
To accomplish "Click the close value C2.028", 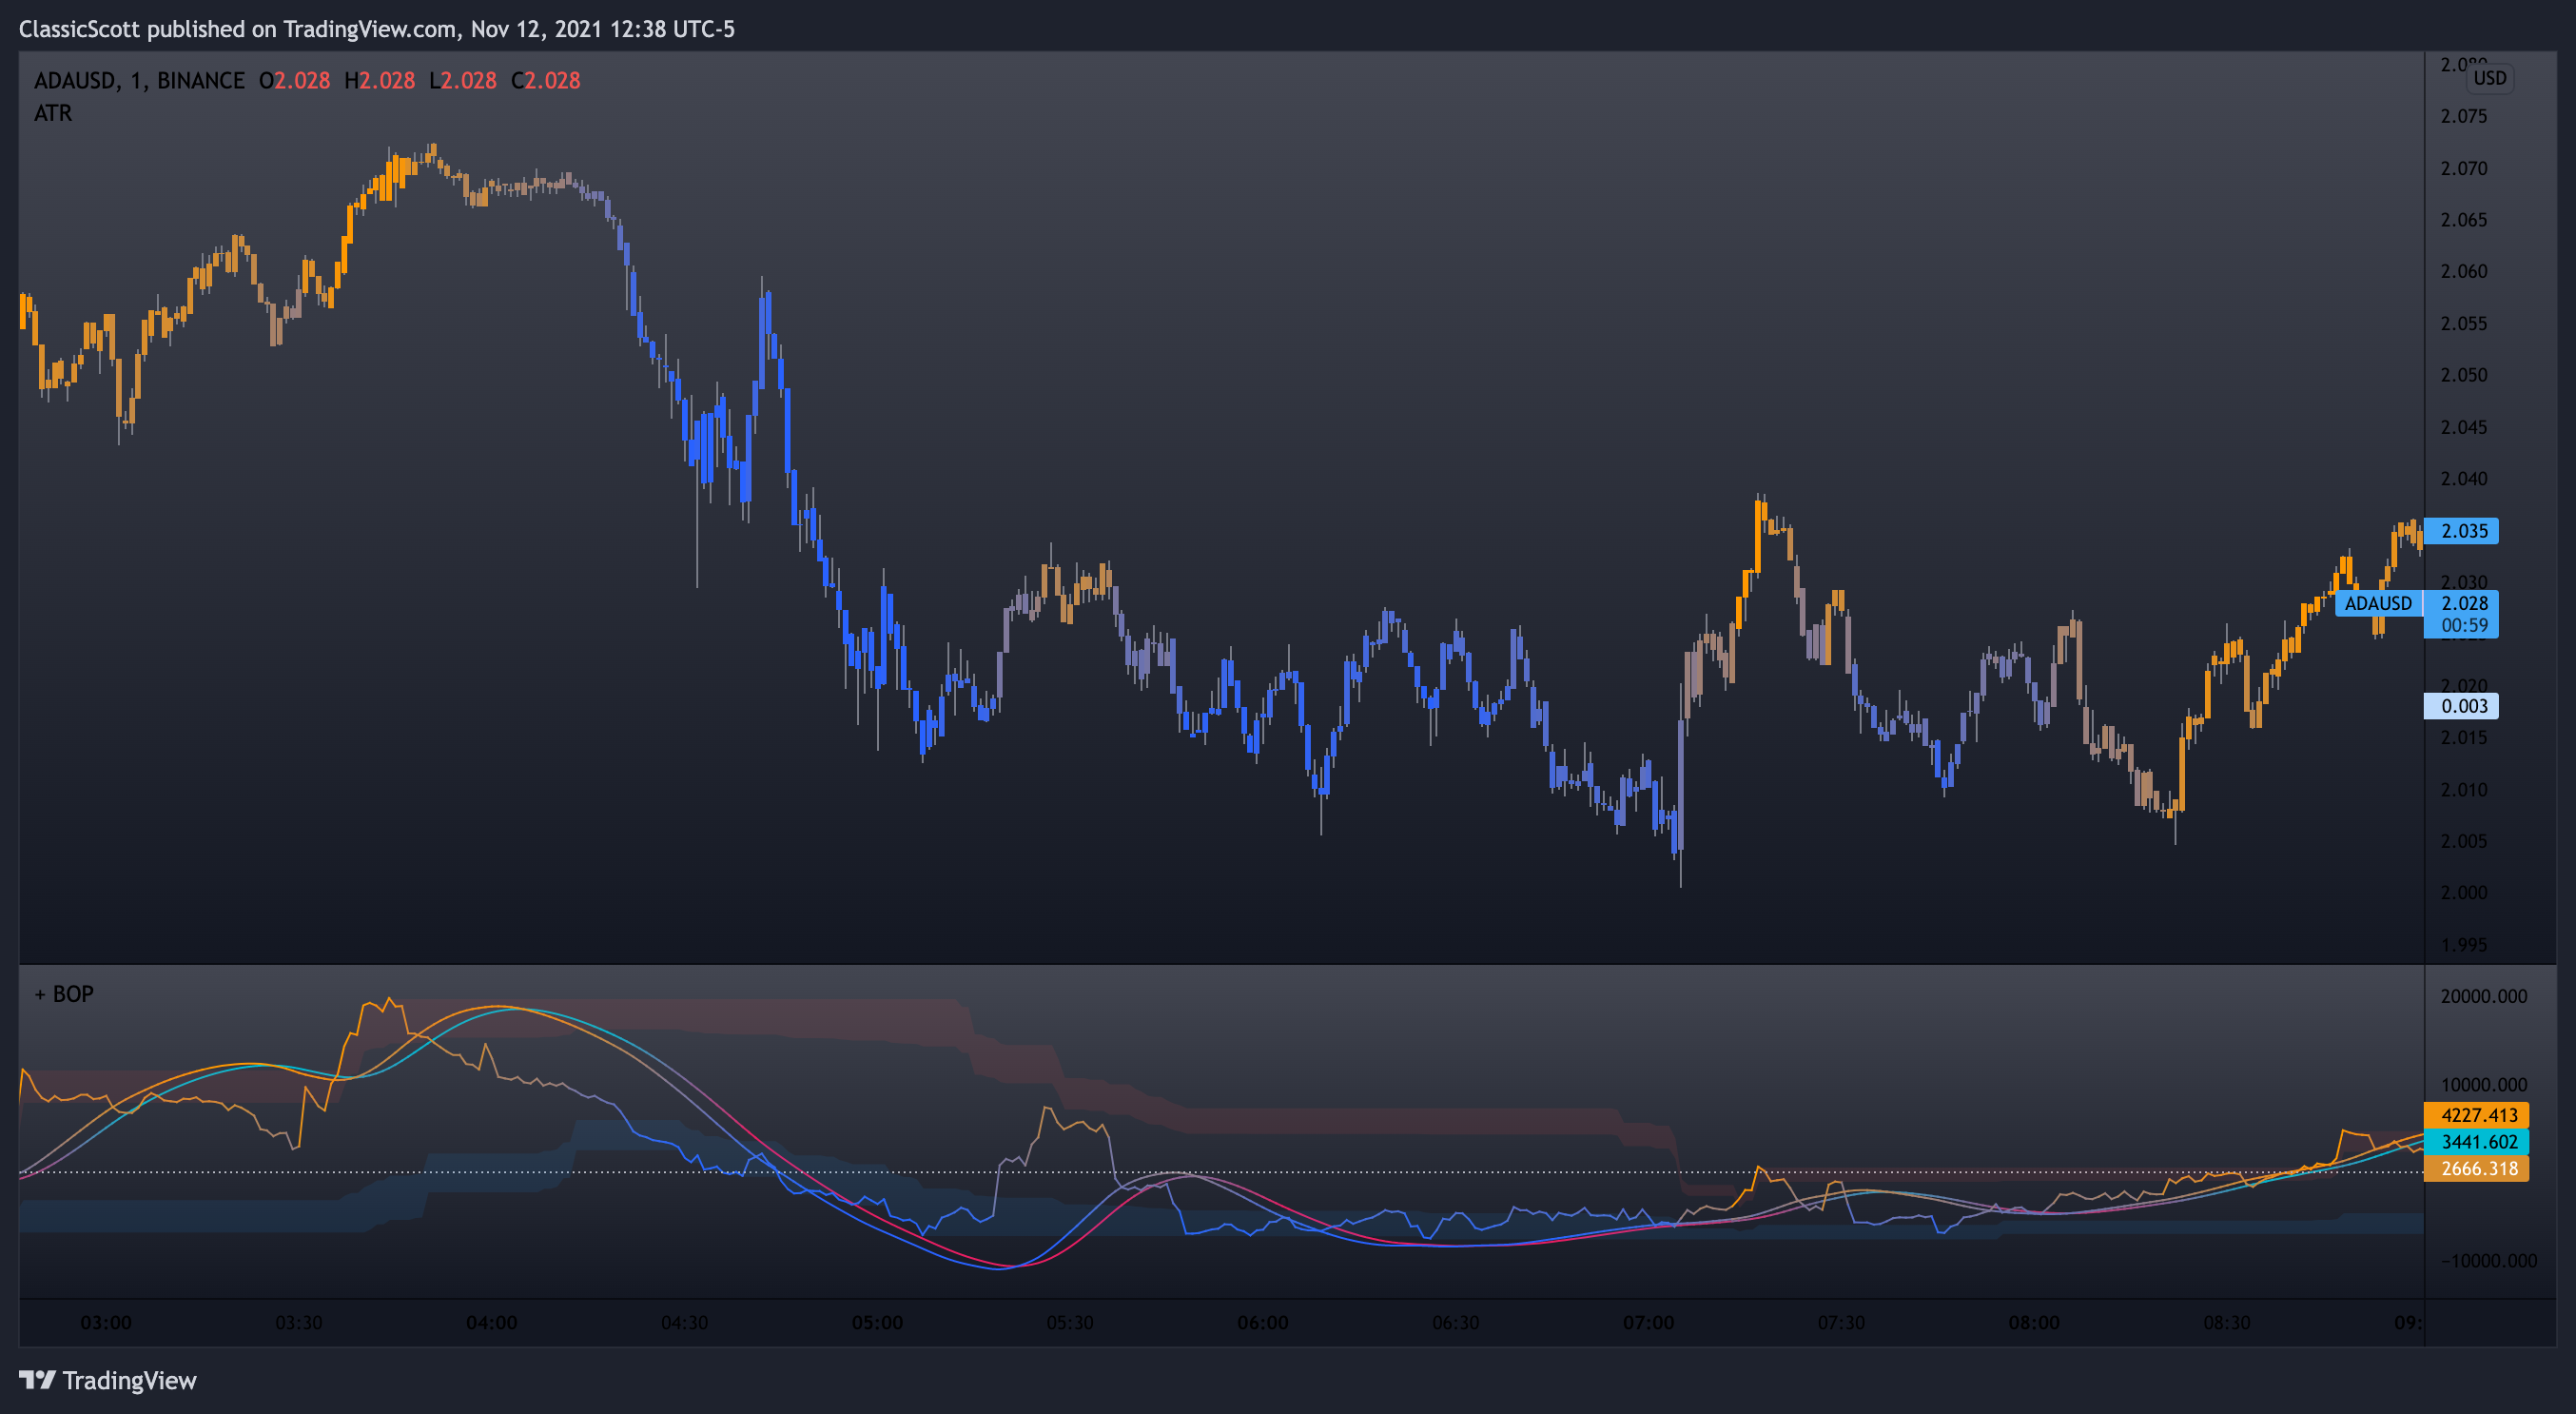I will tap(545, 80).
